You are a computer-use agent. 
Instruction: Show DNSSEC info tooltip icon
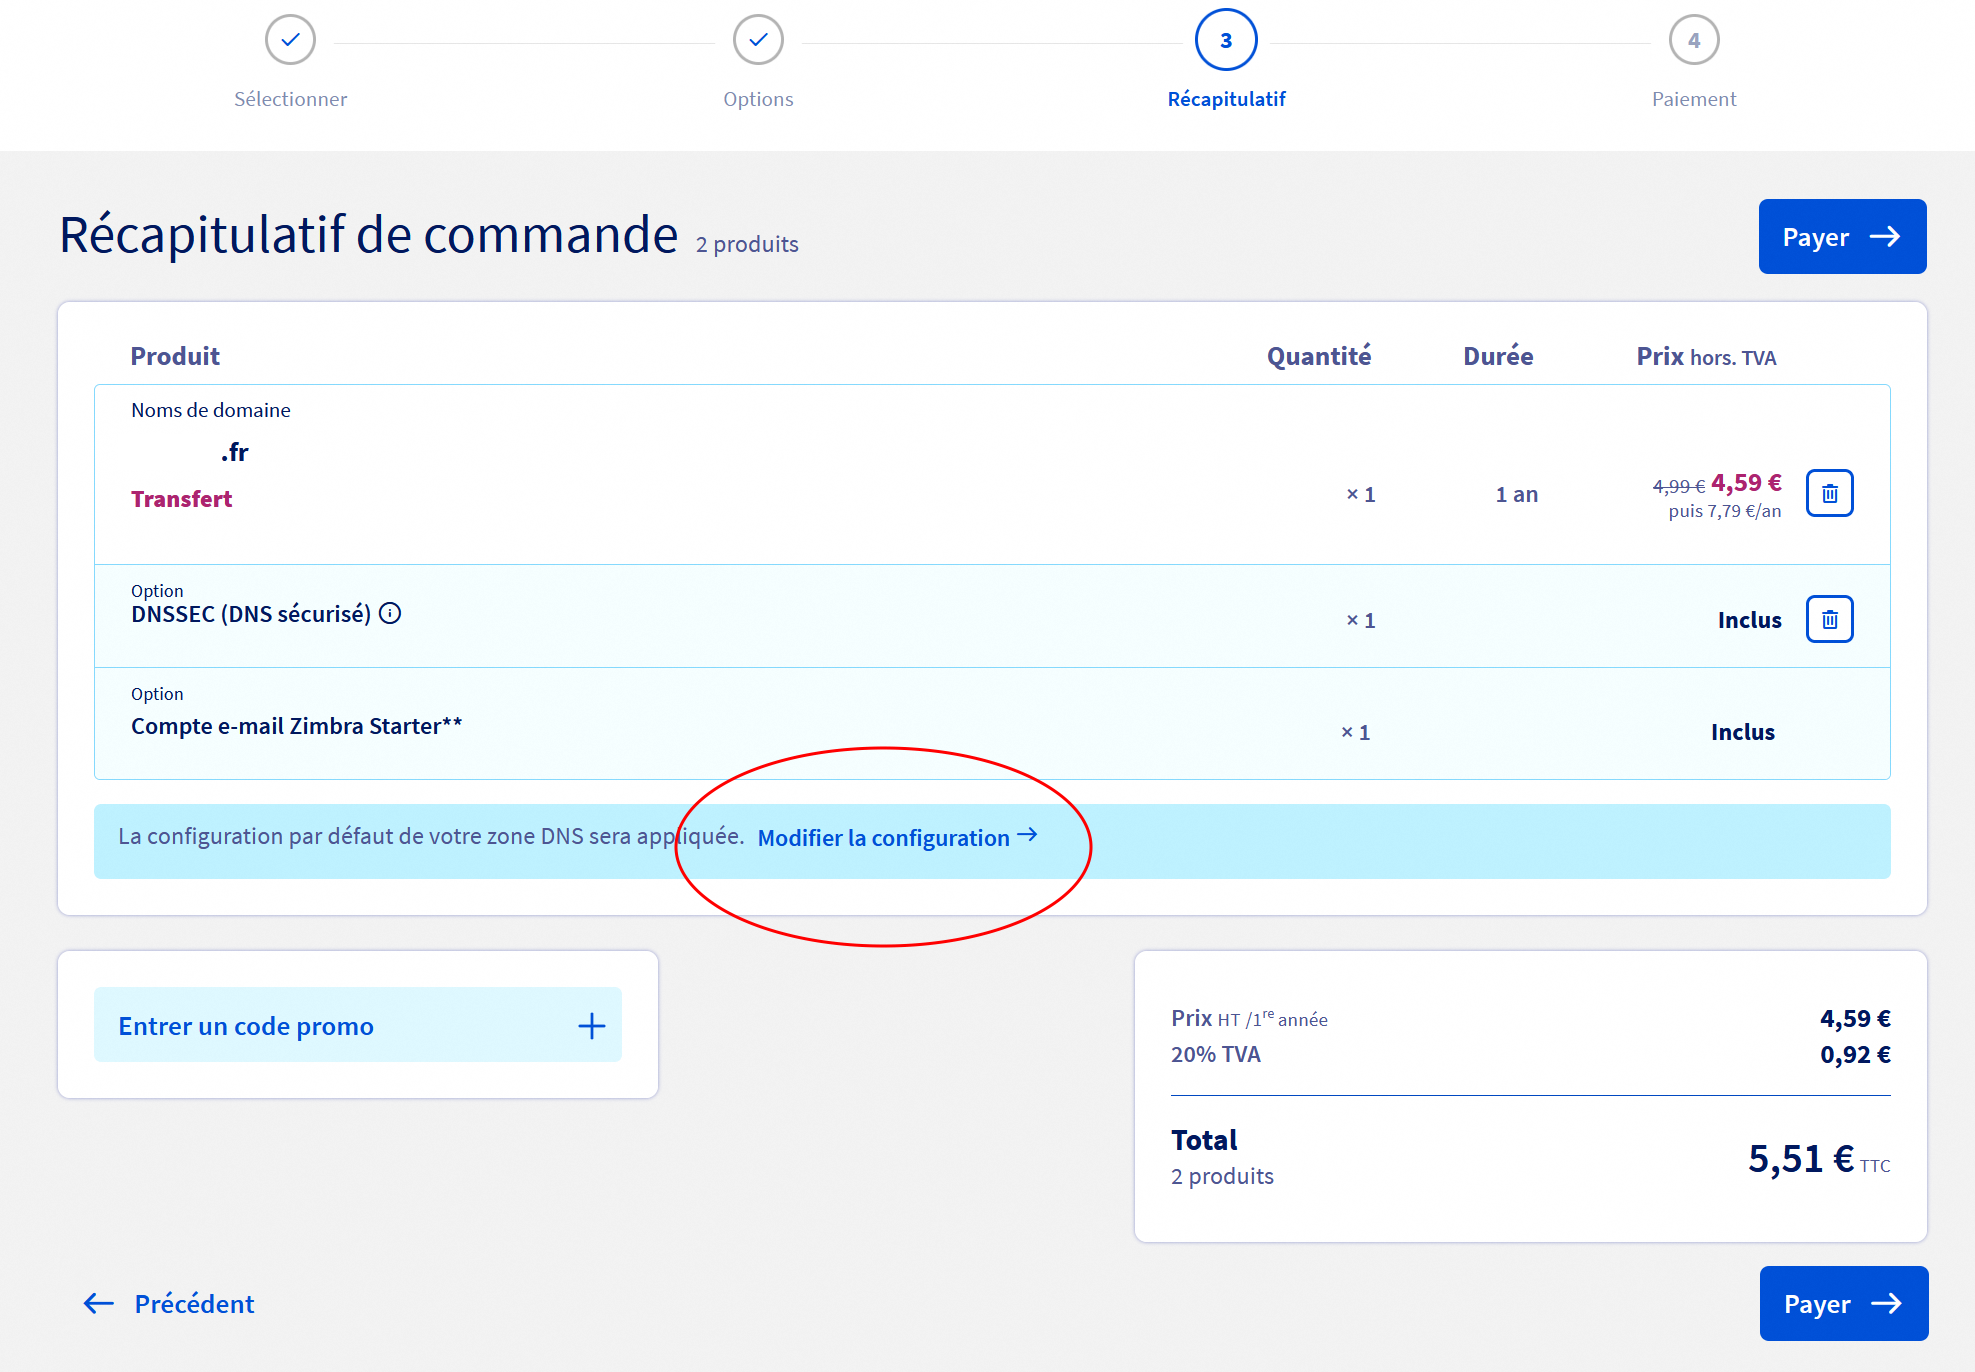(x=390, y=613)
